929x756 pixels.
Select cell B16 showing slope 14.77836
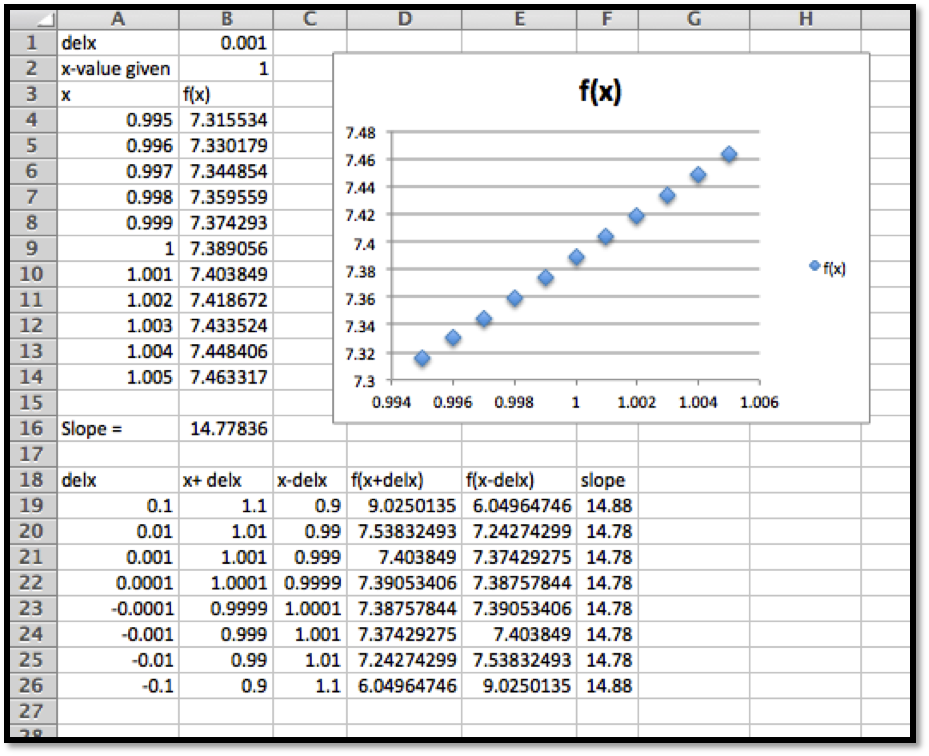[x=225, y=428]
